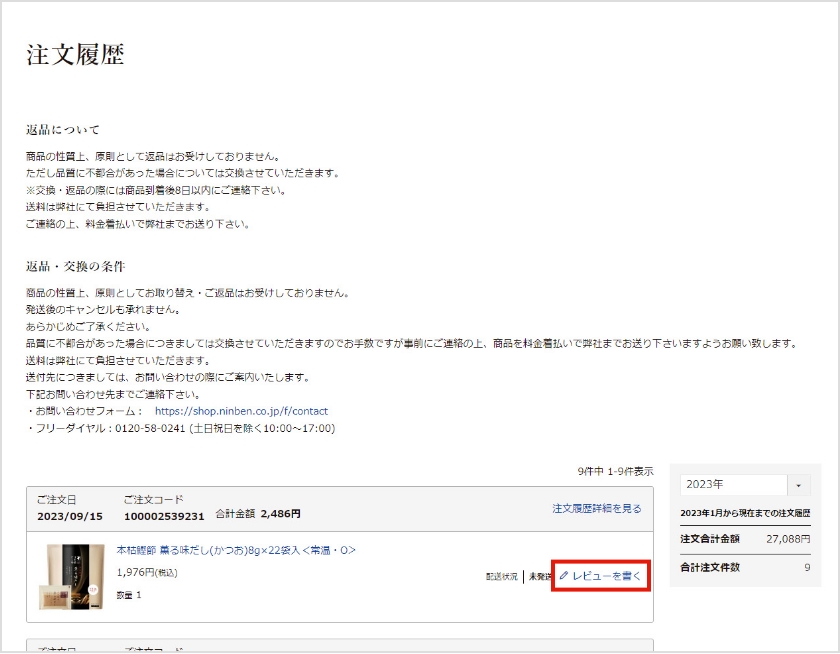Image resolution: width=840 pixels, height=654 pixels.
Task: Click the order total 2,486円
Action: tap(280, 514)
